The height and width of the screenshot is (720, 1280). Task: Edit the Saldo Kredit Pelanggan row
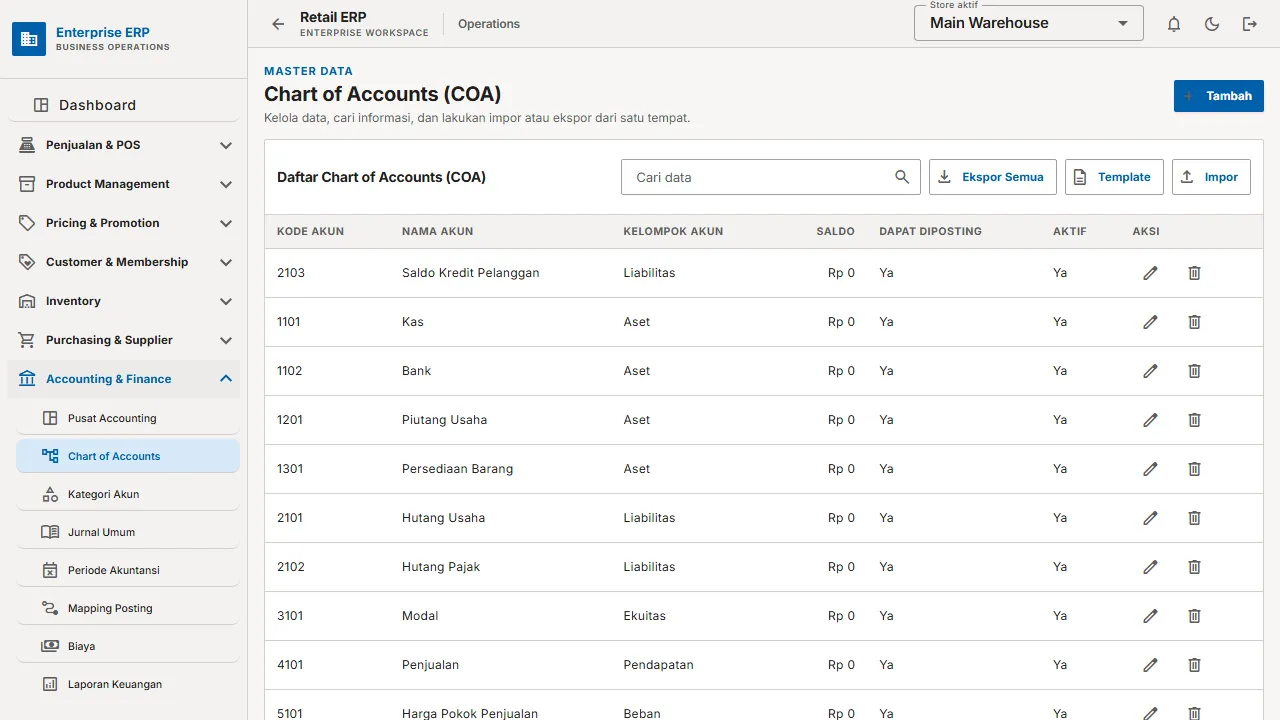coord(1150,273)
